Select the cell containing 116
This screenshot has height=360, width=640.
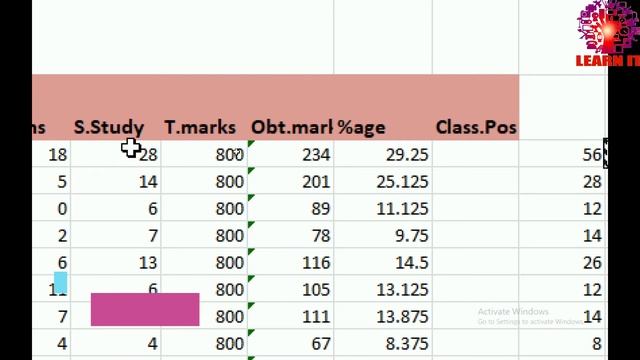click(x=291, y=262)
